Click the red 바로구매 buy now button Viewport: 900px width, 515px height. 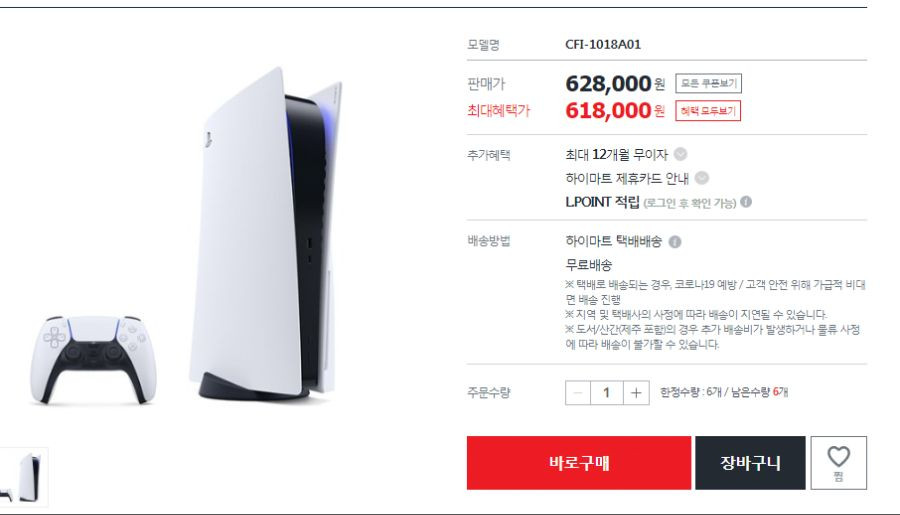[x=579, y=463]
